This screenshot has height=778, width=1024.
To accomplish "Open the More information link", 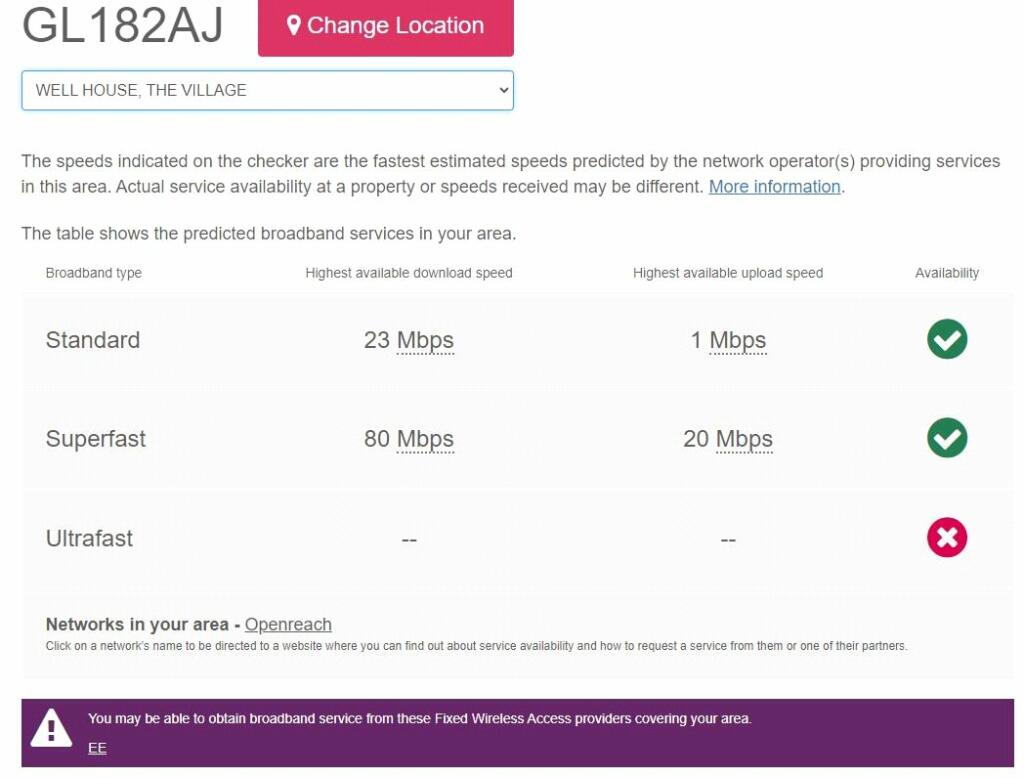I will coord(775,187).
